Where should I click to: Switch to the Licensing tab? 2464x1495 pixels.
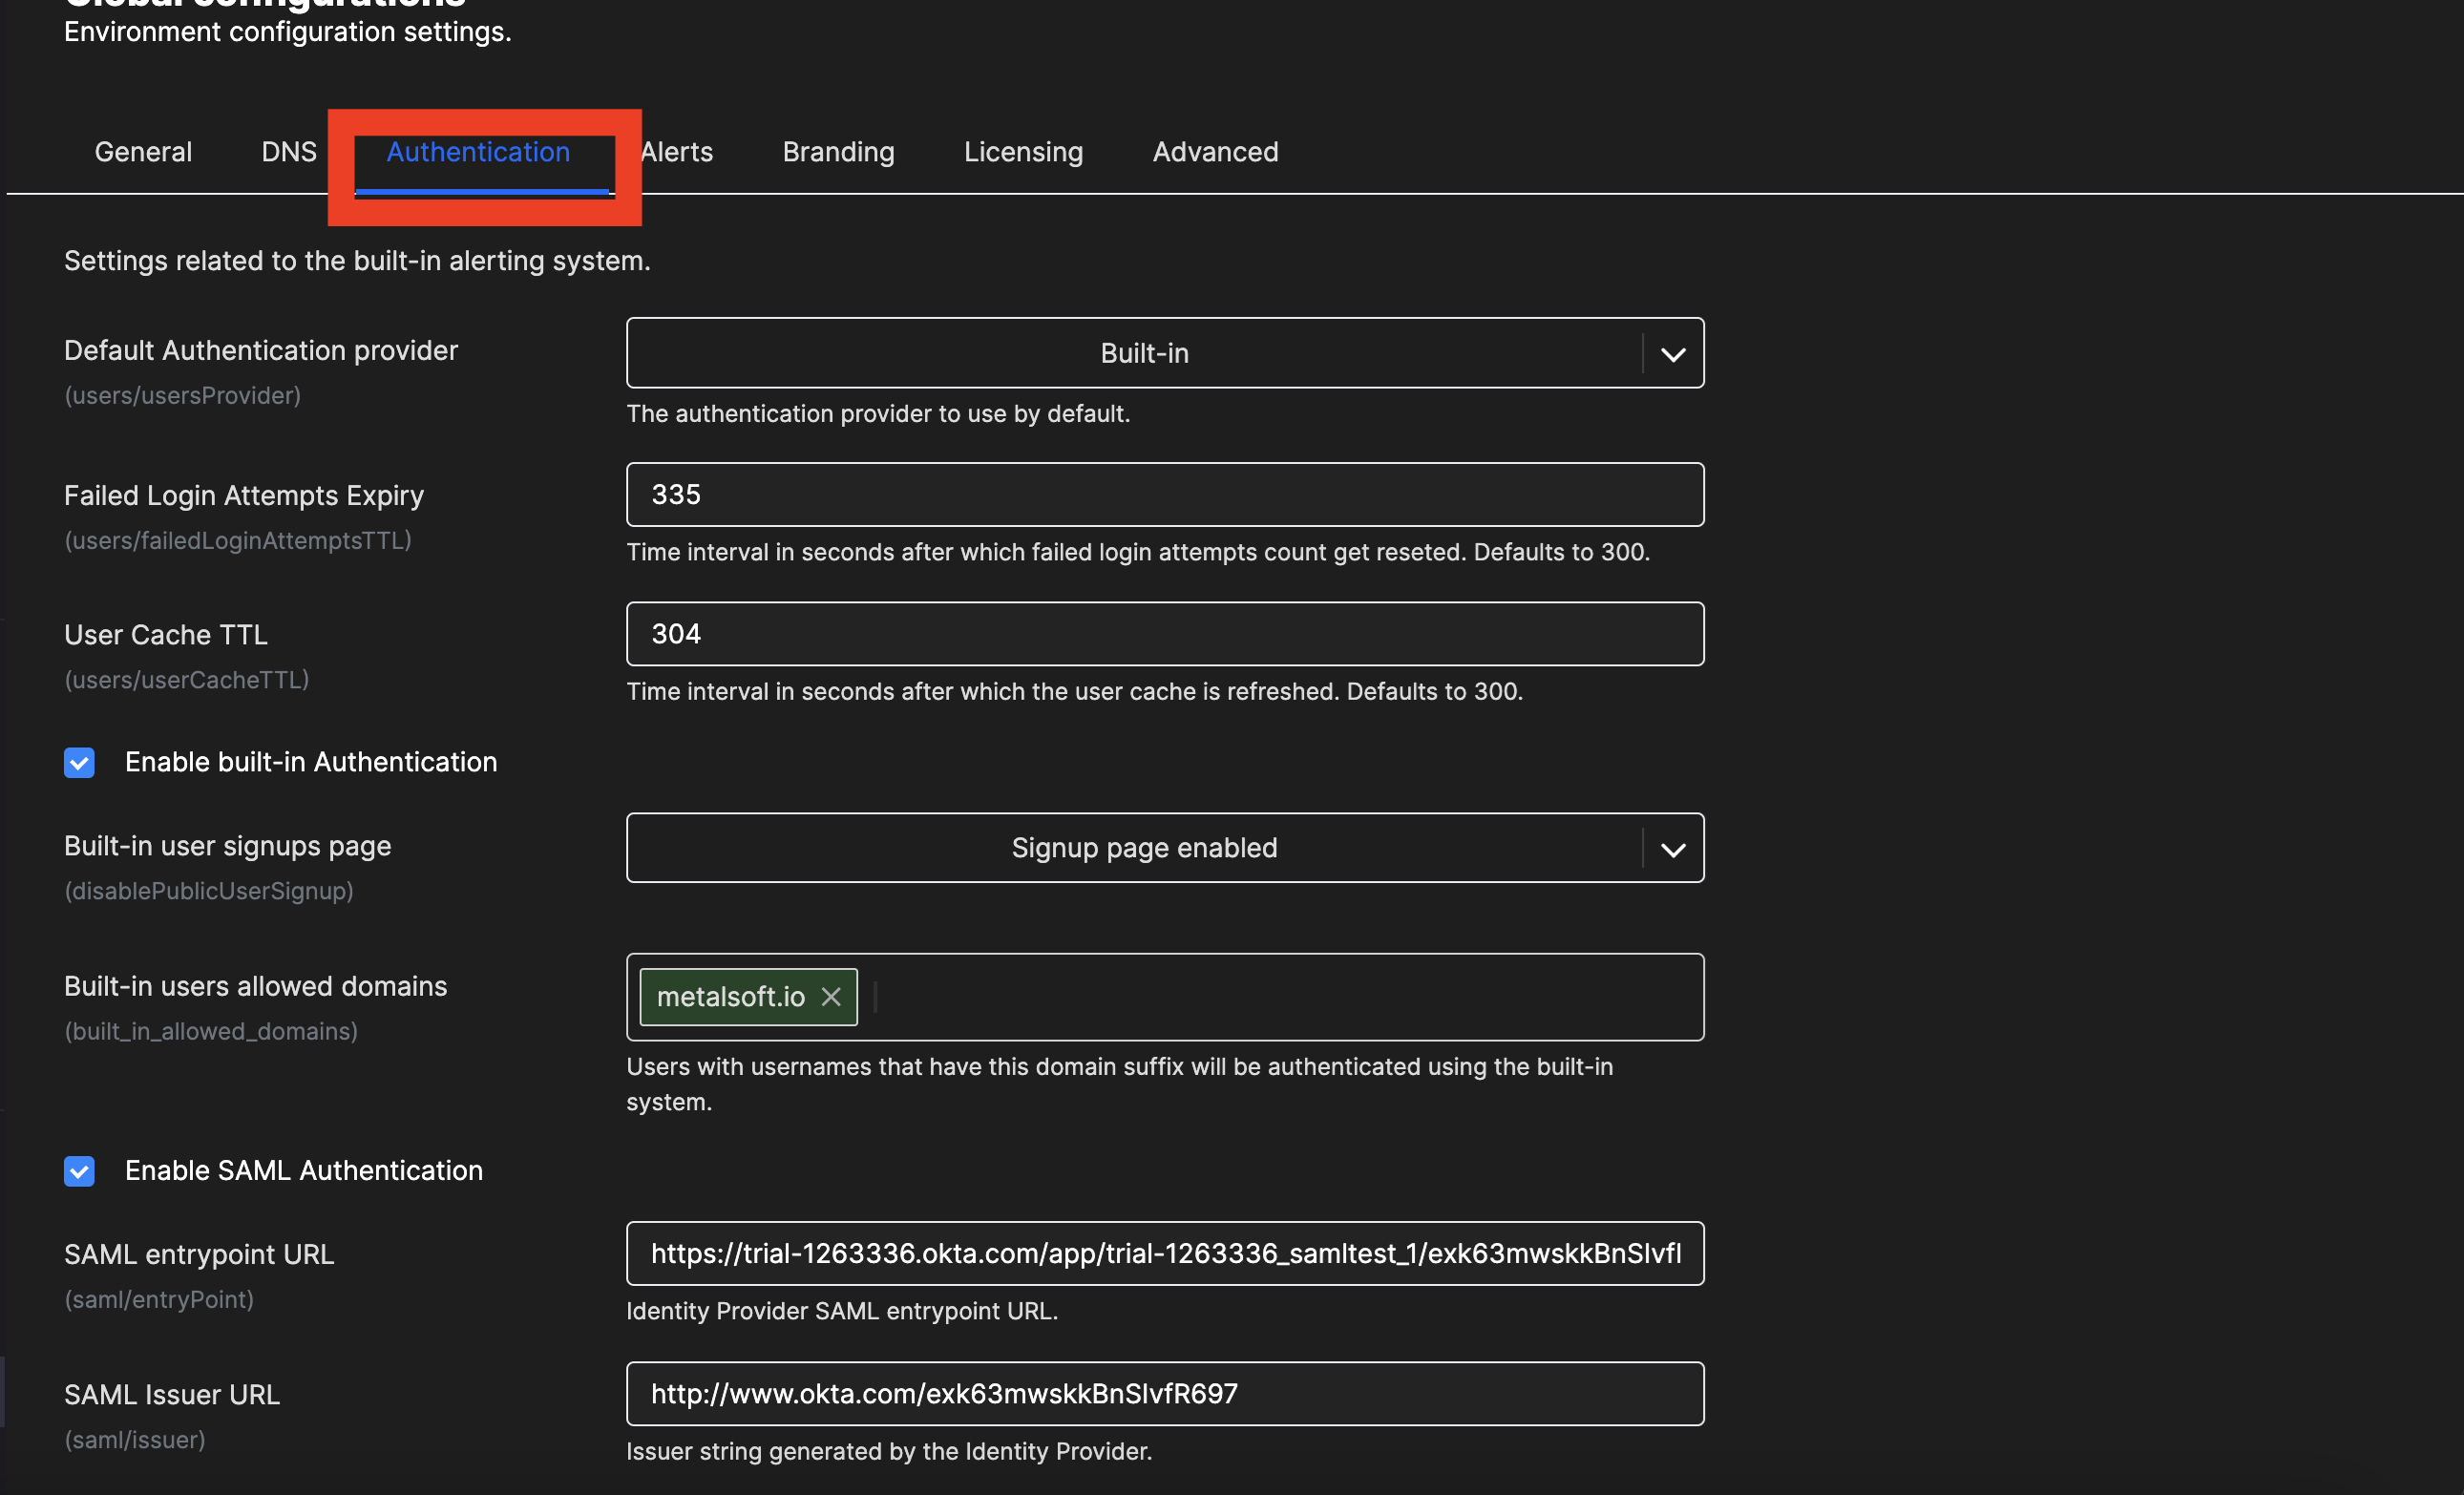[1023, 152]
